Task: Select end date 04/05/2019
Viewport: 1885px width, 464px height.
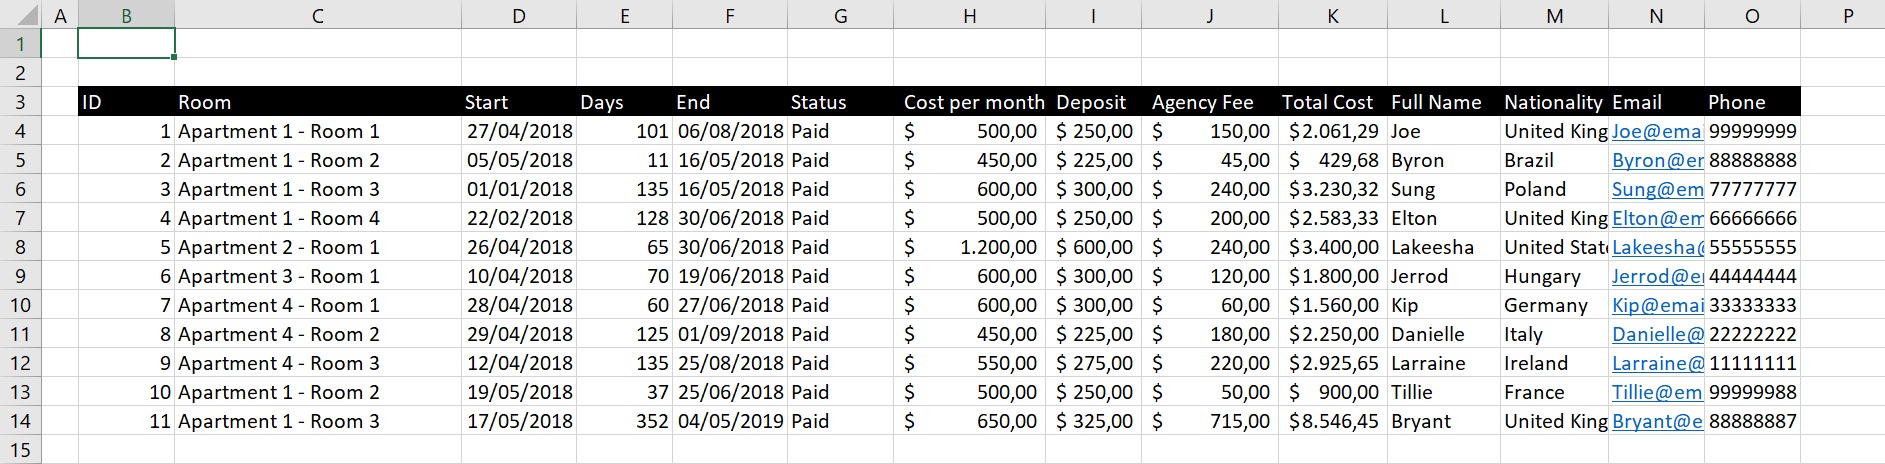Action: 730,421
